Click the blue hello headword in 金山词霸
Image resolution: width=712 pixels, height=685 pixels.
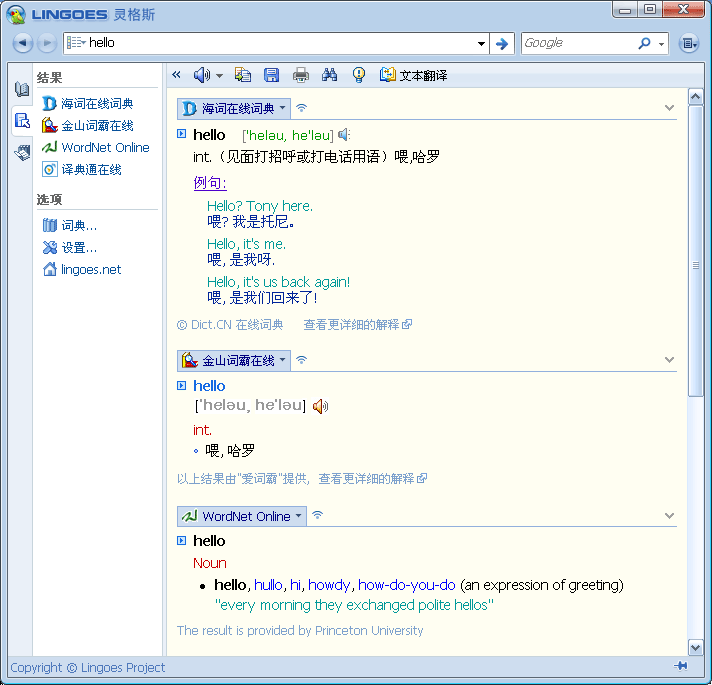click(x=209, y=385)
